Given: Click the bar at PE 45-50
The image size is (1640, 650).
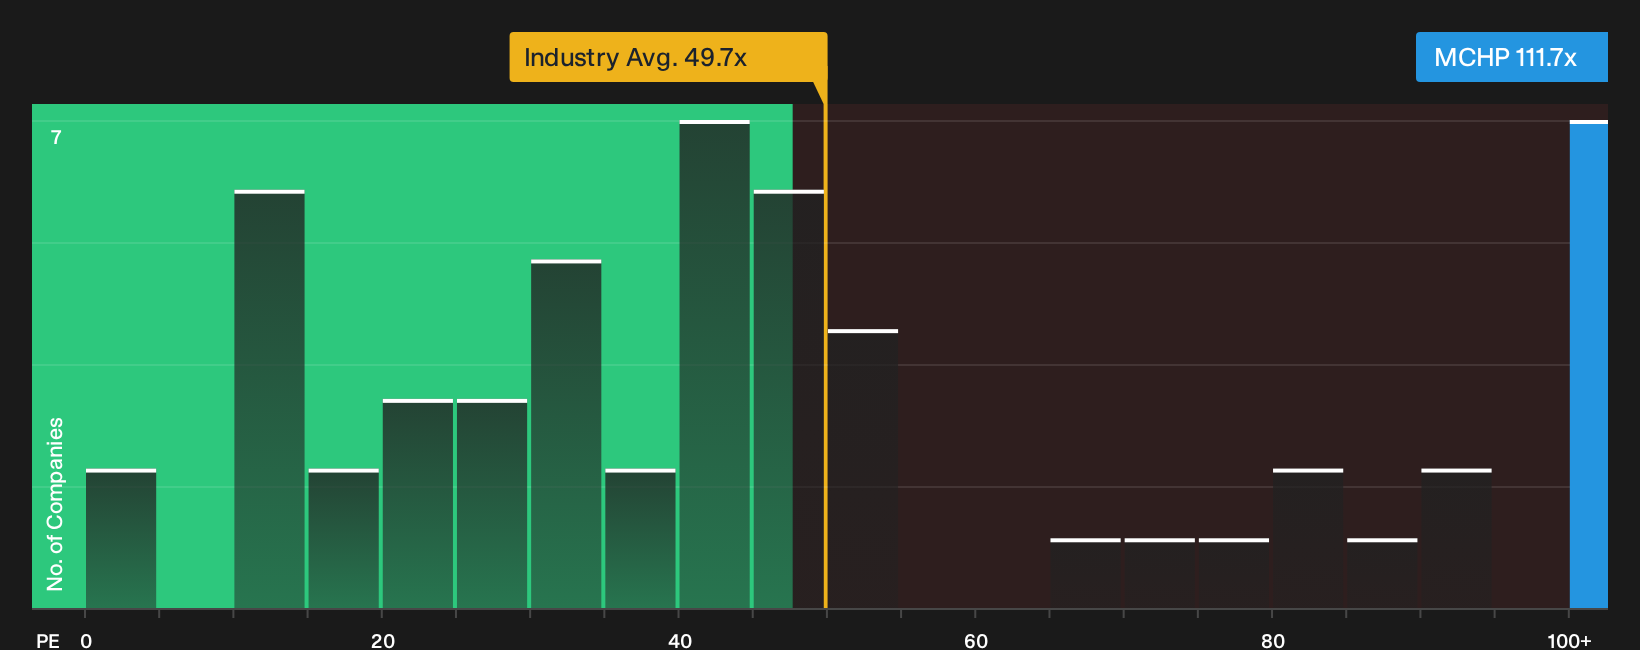Looking at the screenshot, I should [x=789, y=399].
